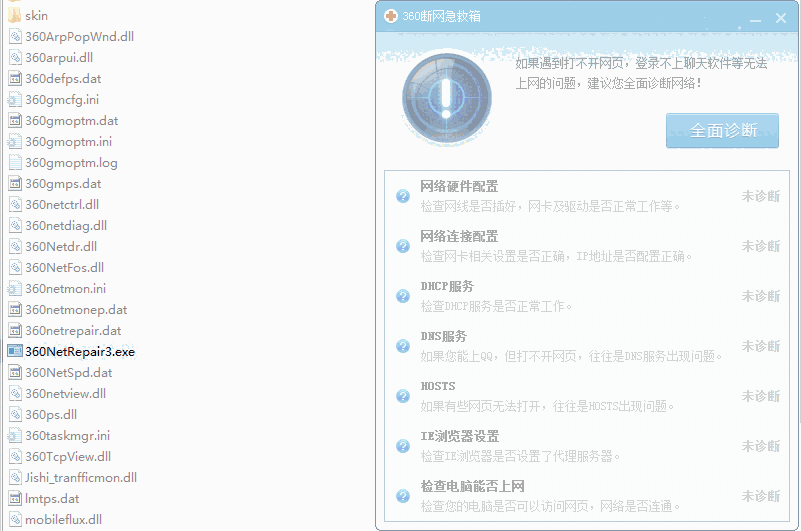Select the file name Jishi_tranfficmon.dll

(81, 477)
